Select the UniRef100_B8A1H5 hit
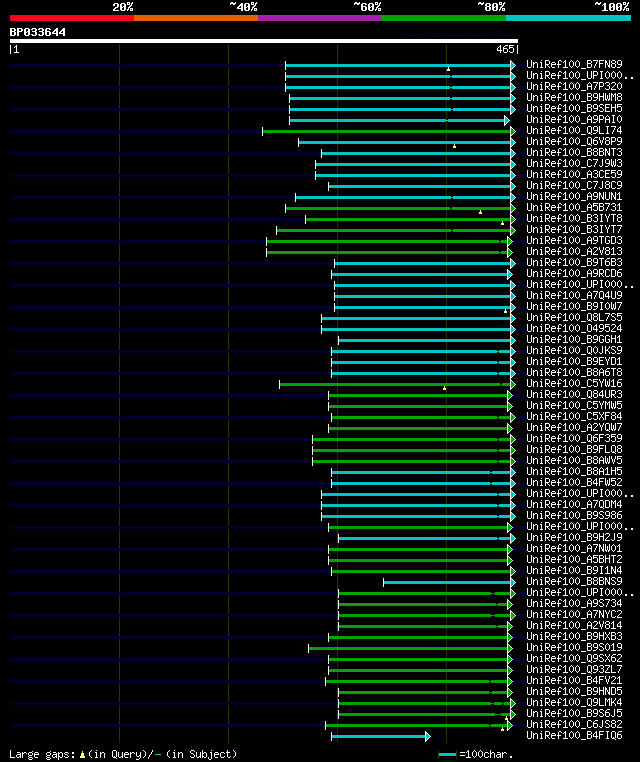640x762 pixels. pos(574,471)
